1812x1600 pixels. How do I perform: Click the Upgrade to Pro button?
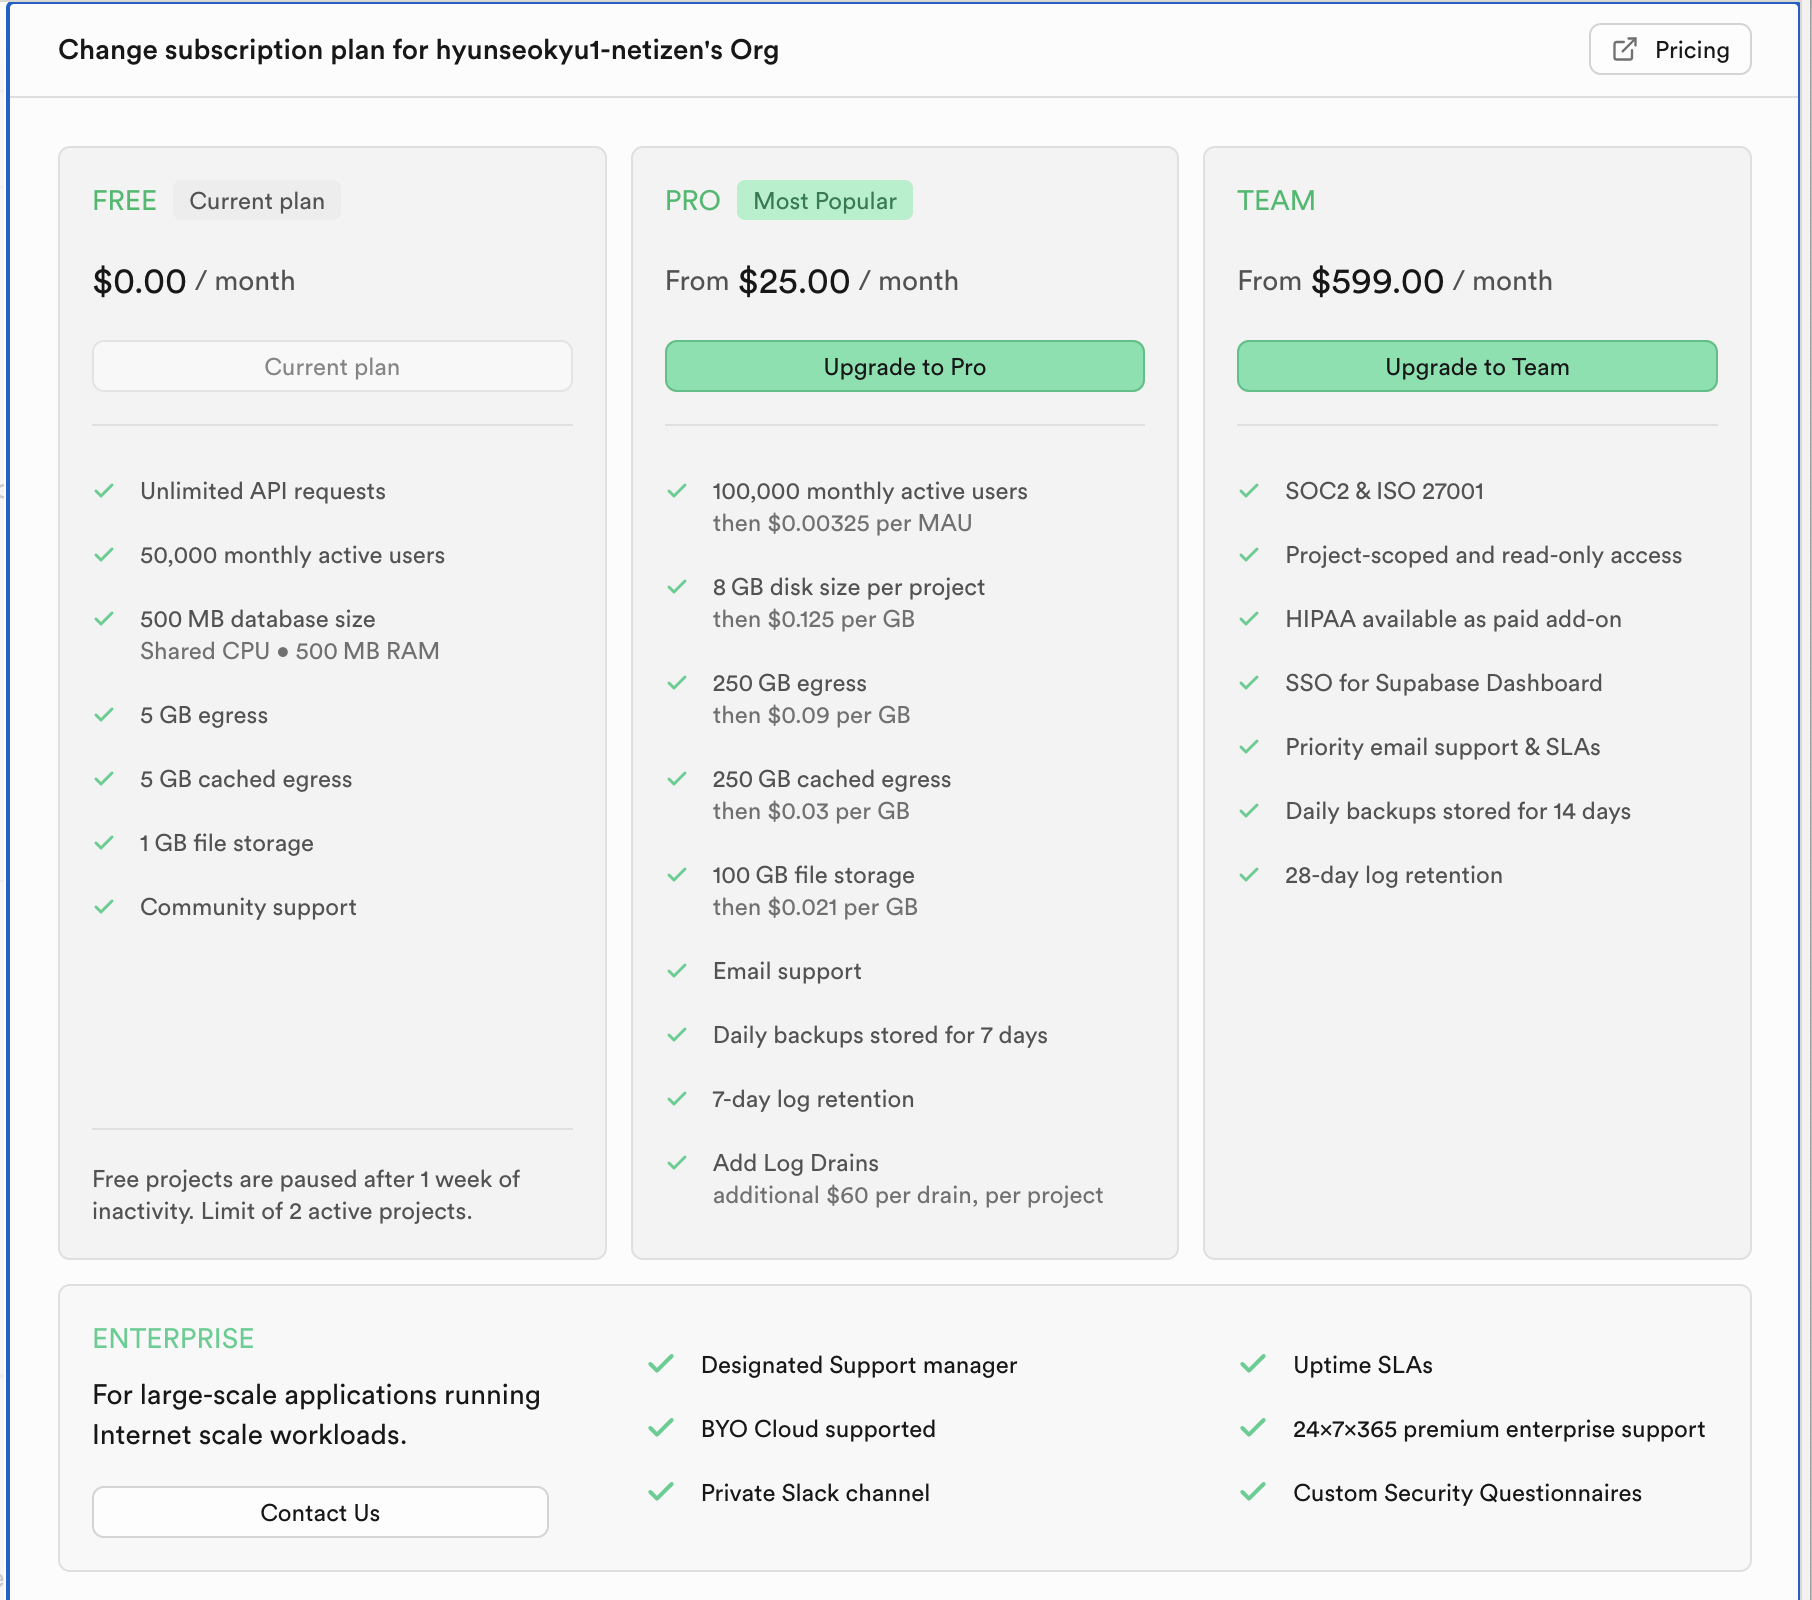(905, 366)
